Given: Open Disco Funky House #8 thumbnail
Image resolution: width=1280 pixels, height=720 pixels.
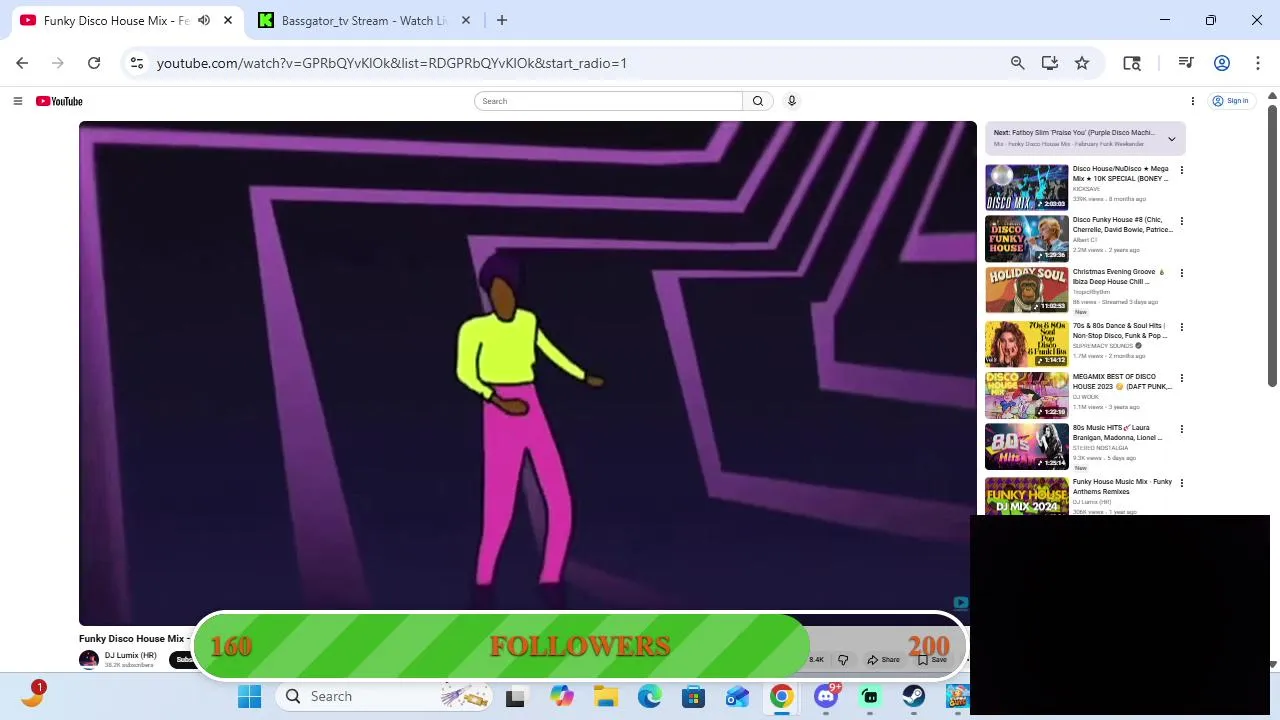Looking at the screenshot, I should pyautogui.click(x=1026, y=239).
